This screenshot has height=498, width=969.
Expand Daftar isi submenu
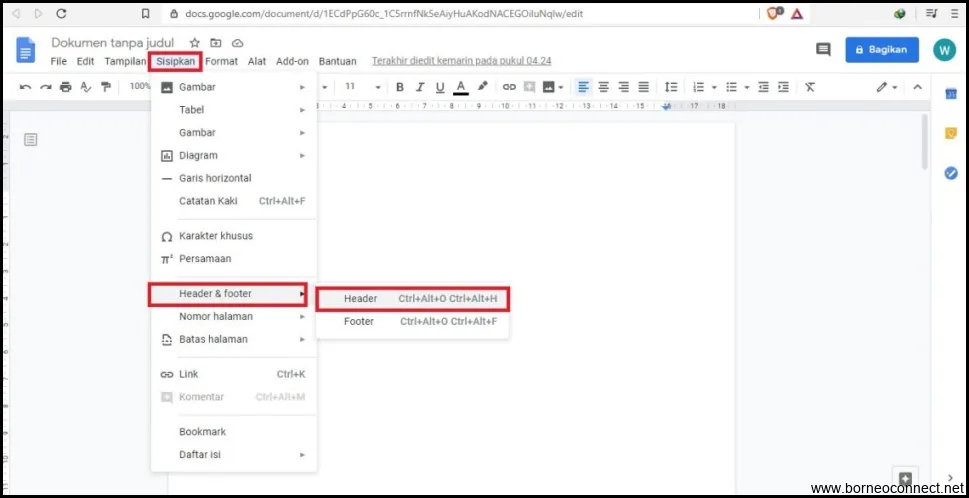pos(234,455)
